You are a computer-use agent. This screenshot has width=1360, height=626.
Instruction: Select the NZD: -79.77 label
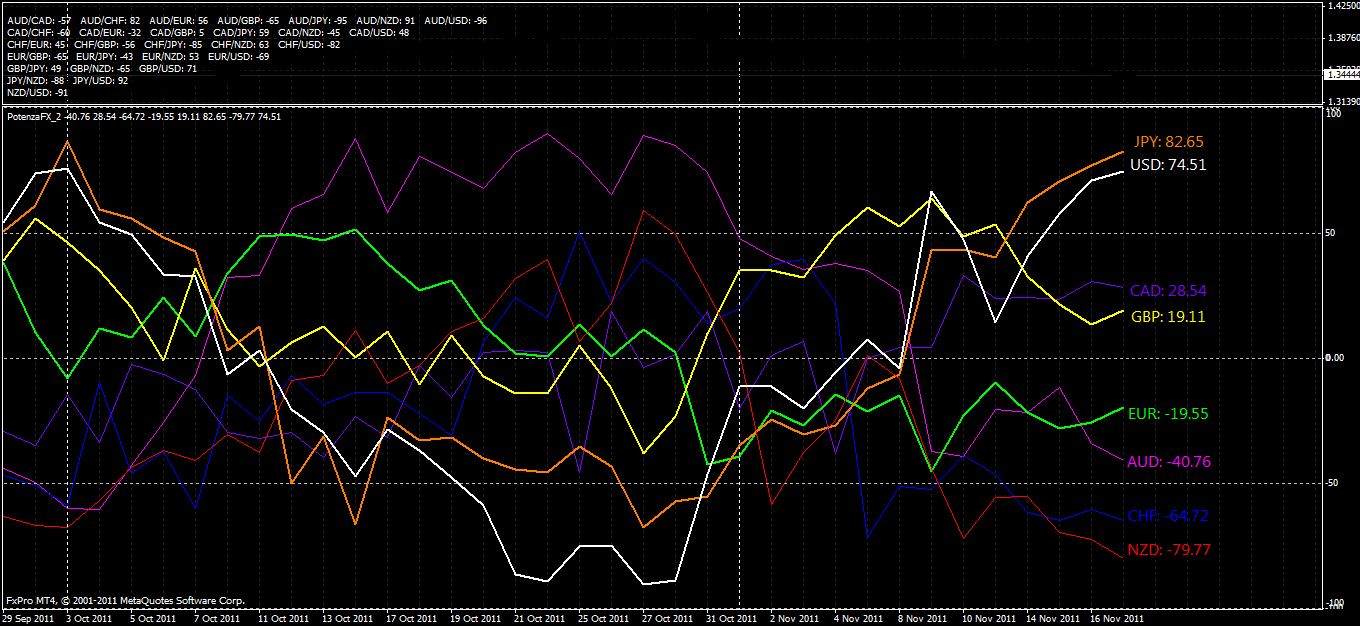pos(1169,550)
